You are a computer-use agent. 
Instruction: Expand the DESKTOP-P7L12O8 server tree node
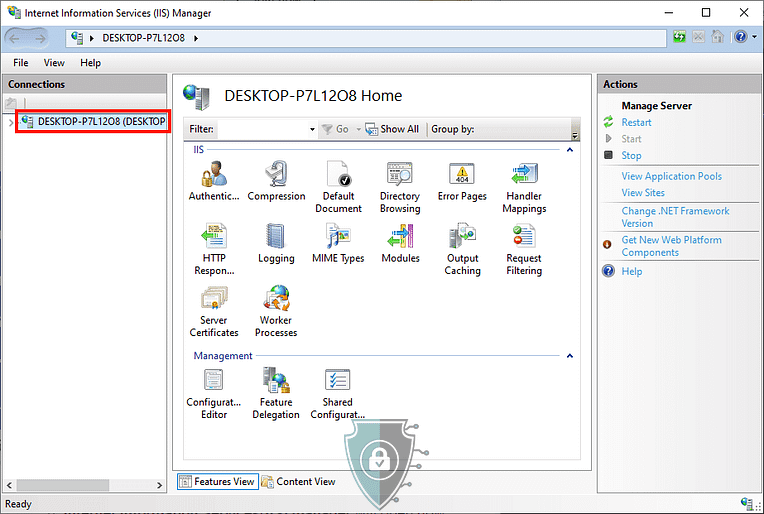10,122
